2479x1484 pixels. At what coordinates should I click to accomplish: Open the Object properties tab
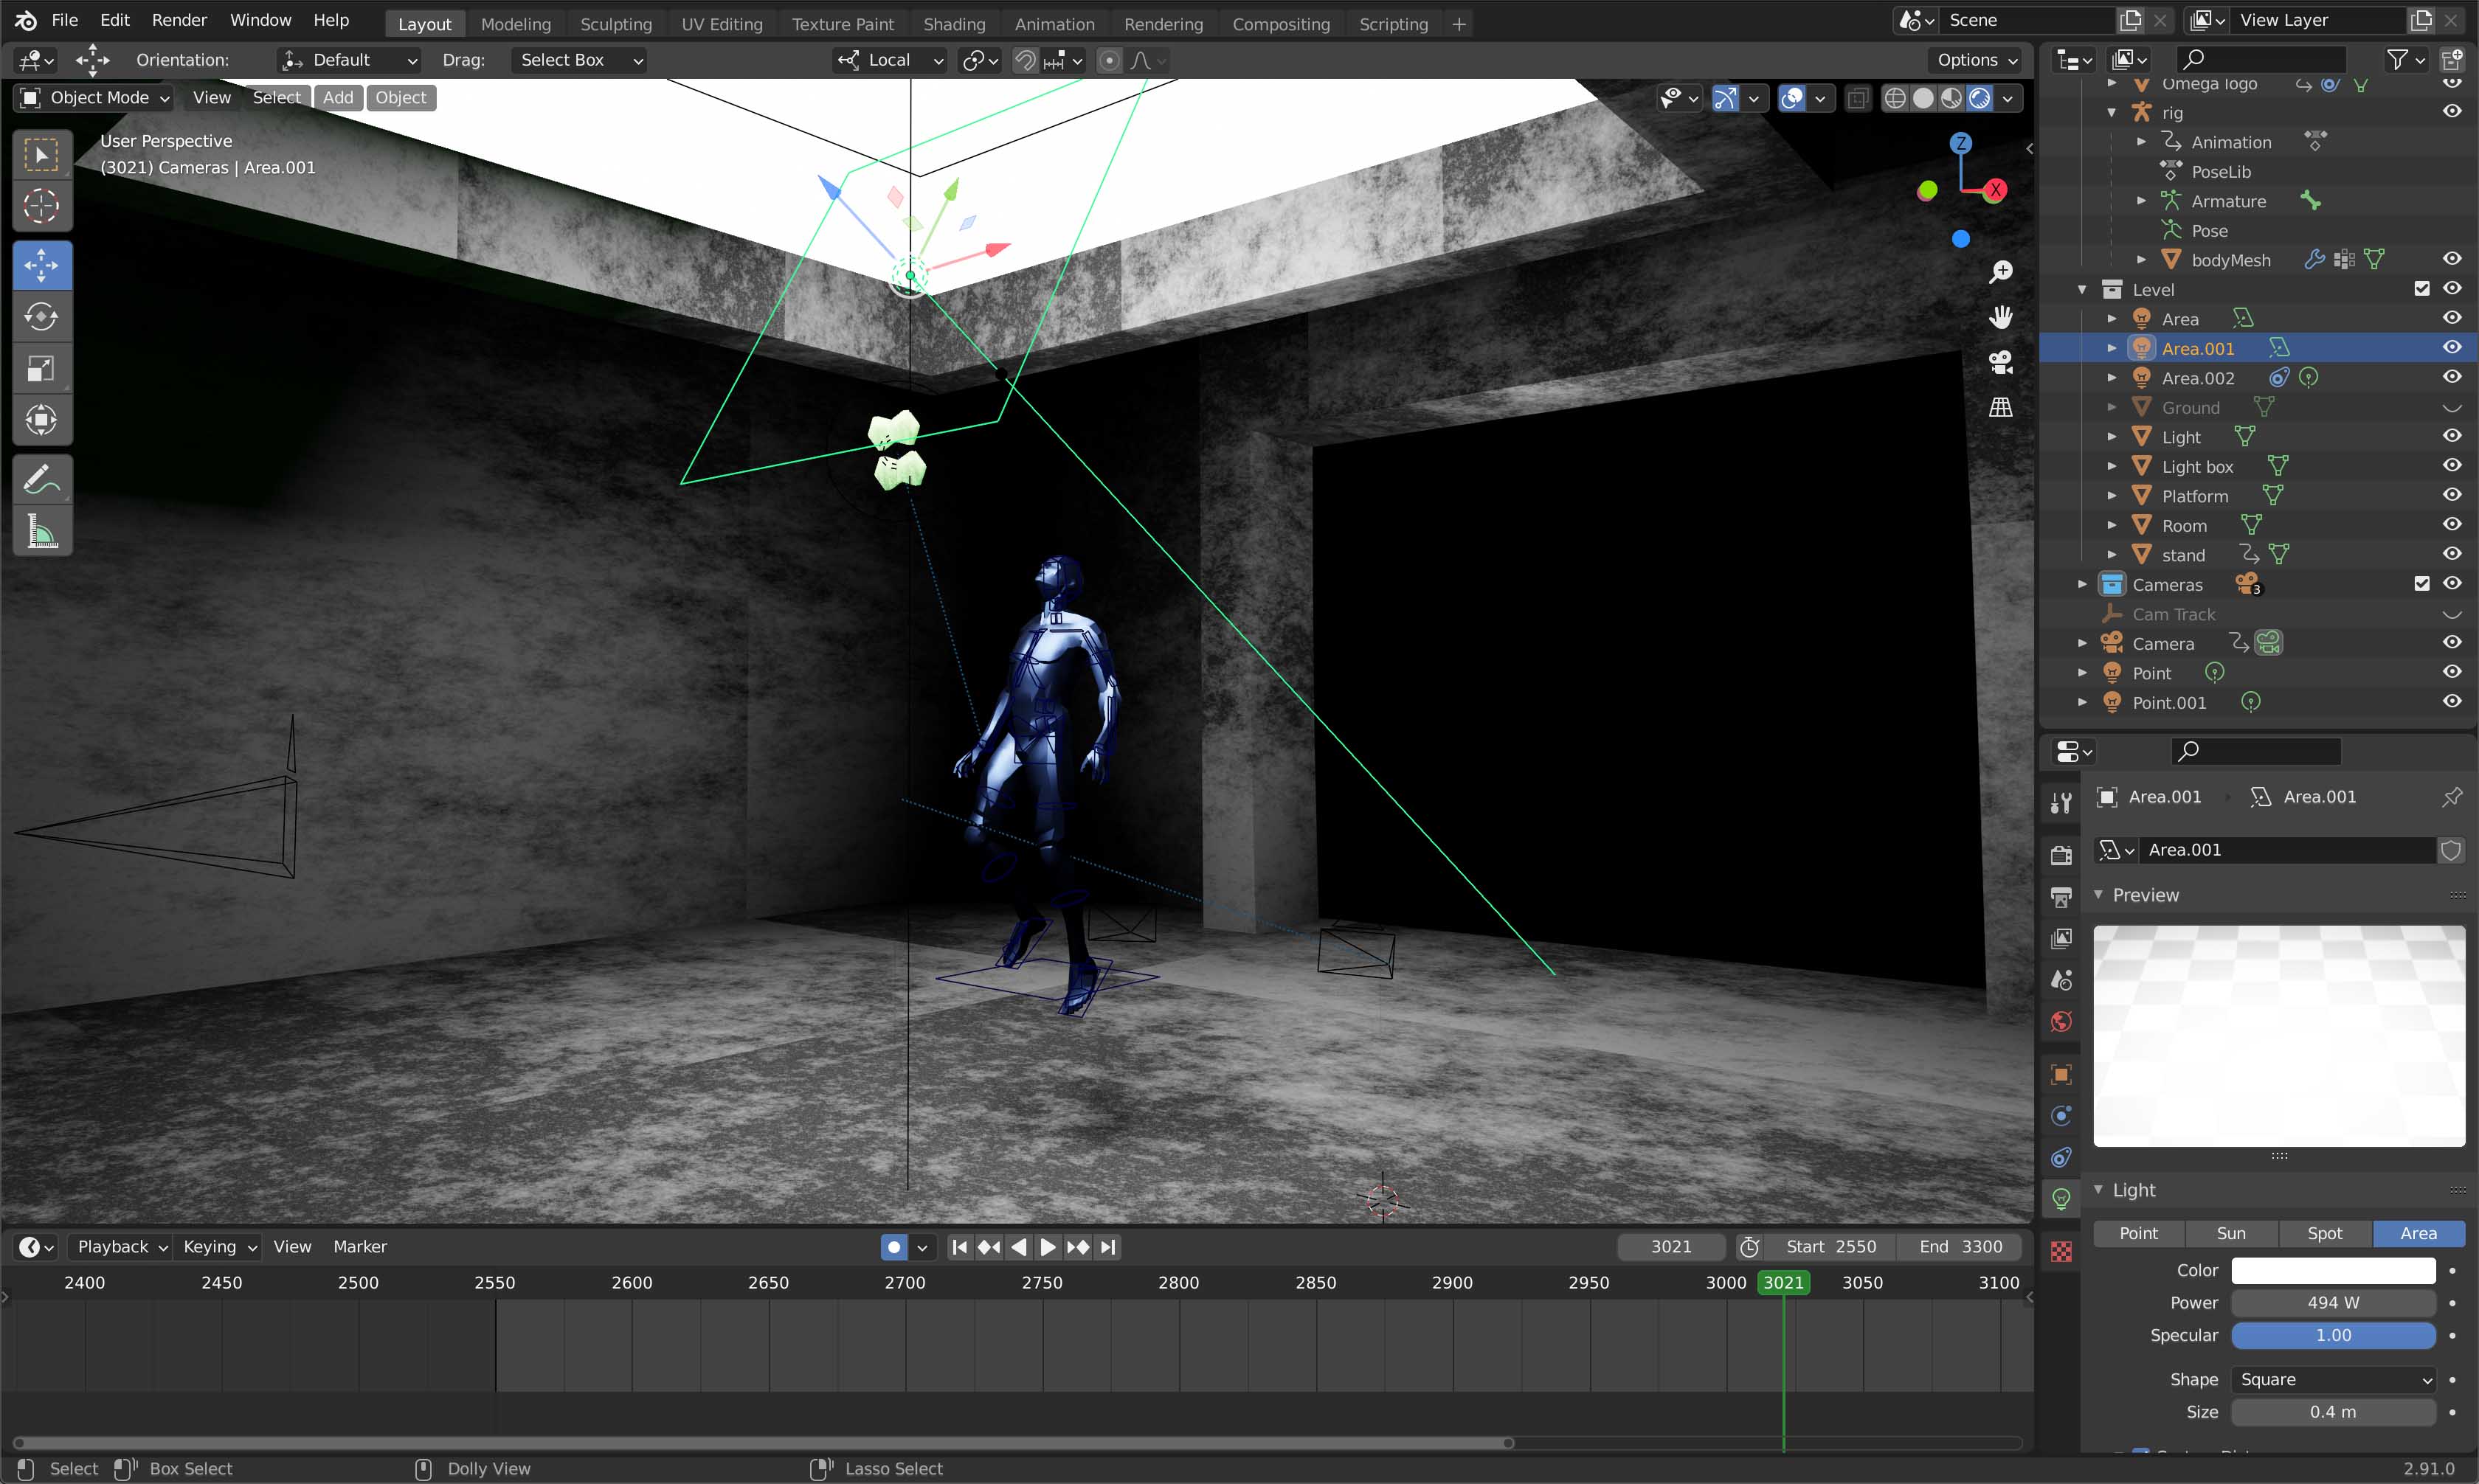[2061, 1075]
